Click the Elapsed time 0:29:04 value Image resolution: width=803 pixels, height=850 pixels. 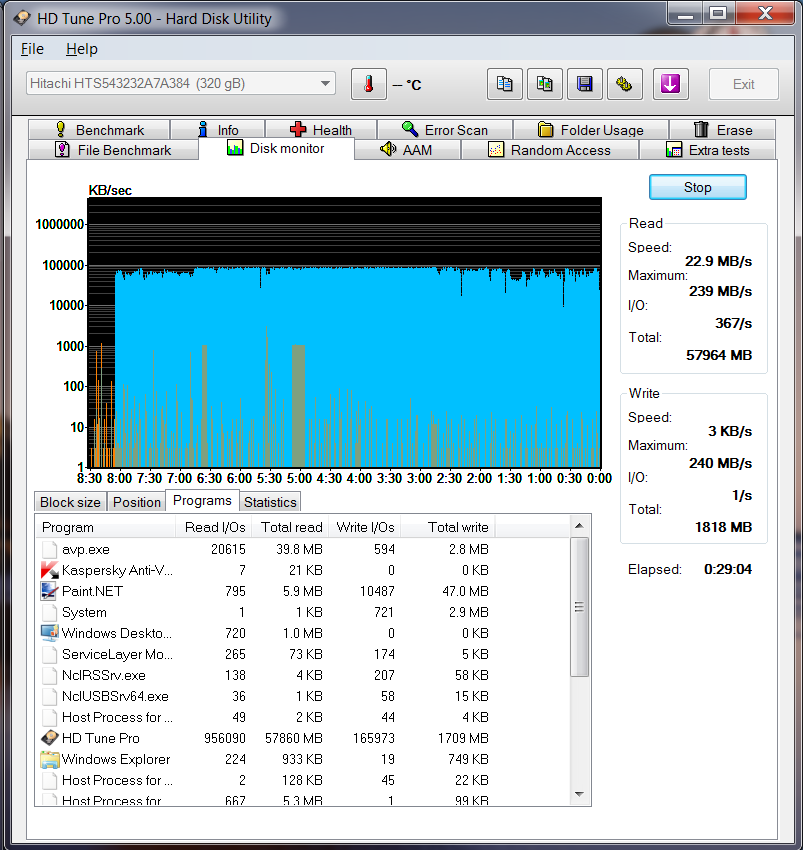point(728,569)
